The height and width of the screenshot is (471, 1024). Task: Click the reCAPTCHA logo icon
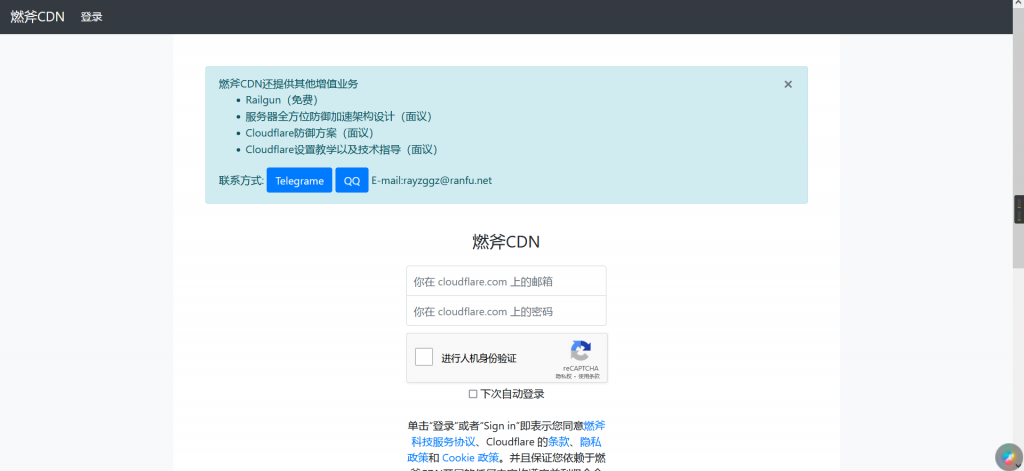pyautogui.click(x=581, y=351)
